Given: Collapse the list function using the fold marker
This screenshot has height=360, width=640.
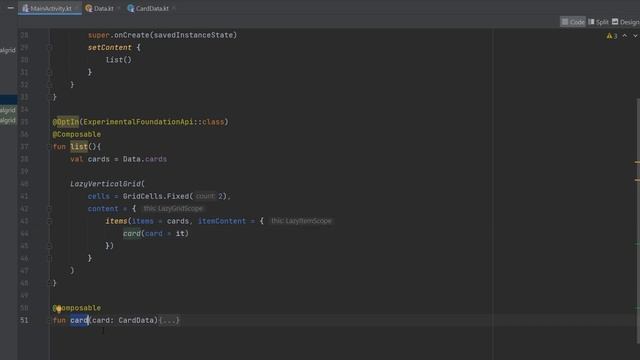Looking at the screenshot, I should coord(50,147).
